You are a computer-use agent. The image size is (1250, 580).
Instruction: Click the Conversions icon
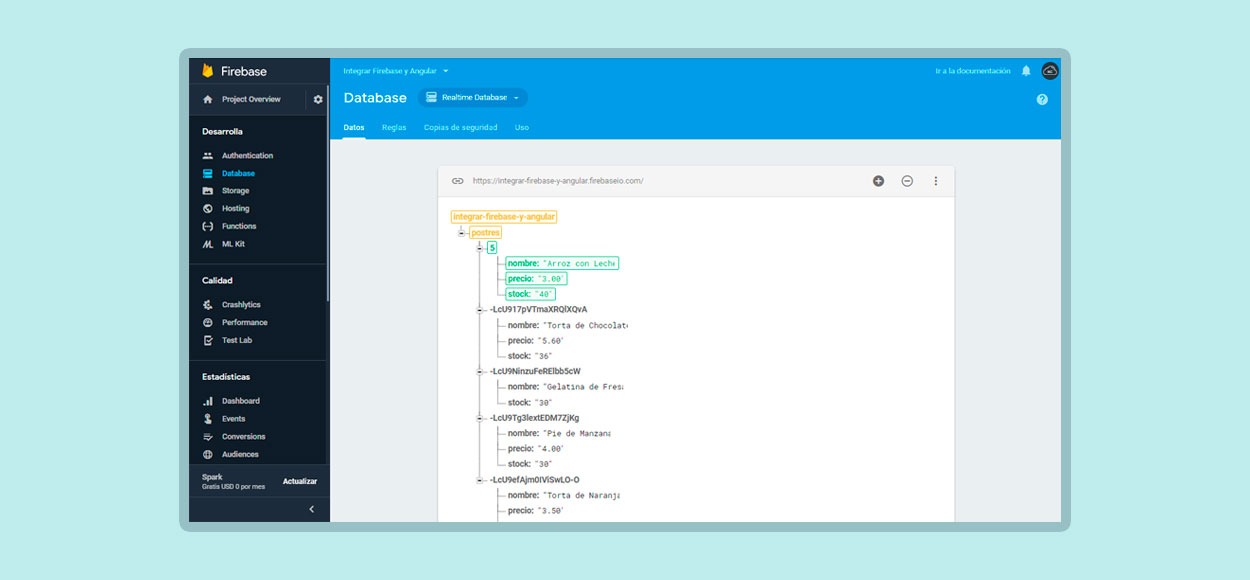click(208, 437)
